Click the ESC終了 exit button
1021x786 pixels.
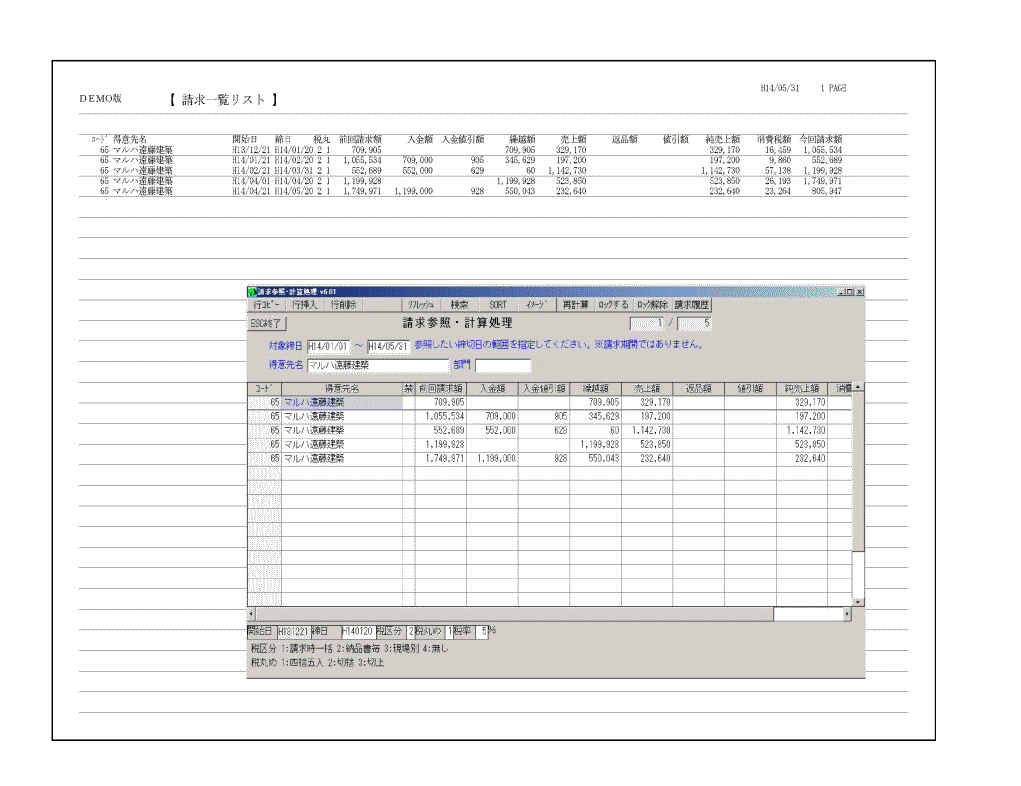pyautogui.click(x=266, y=323)
